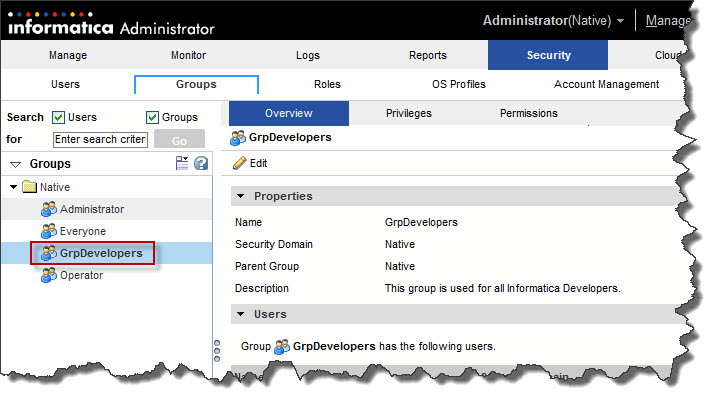Click the GrpDevelopers group icon in tree

[x=49, y=253]
